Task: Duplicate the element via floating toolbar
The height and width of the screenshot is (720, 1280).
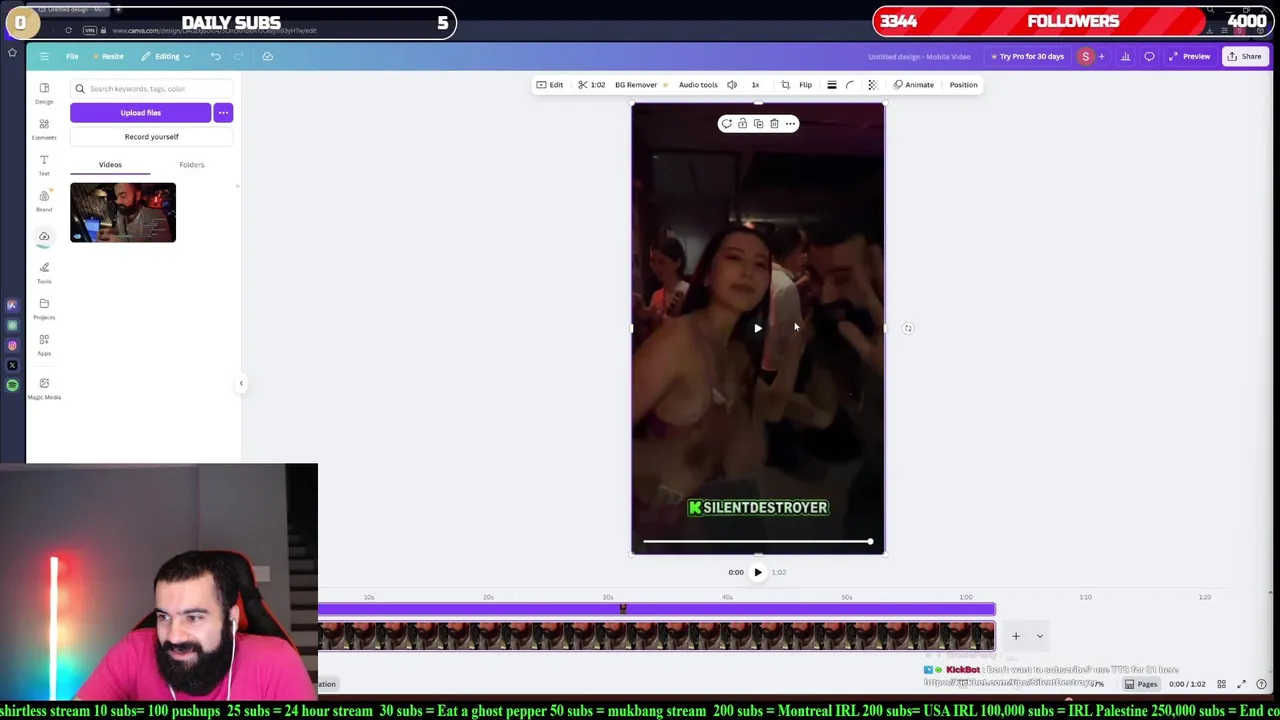Action: click(x=758, y=124)
